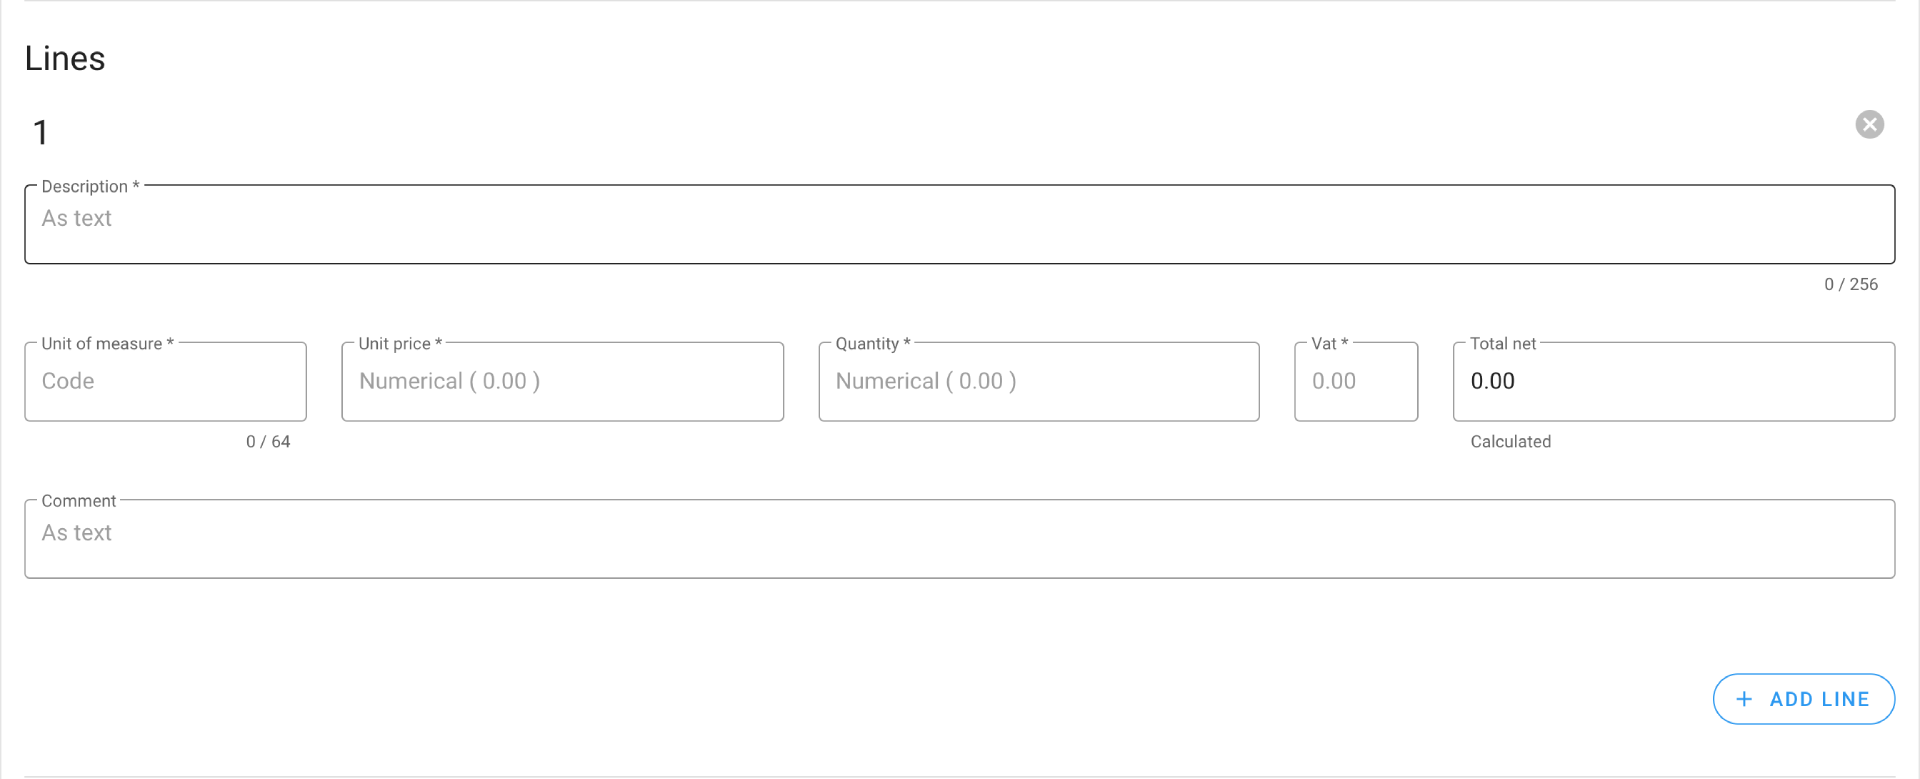Click the Vat input box

(x=1355, y=382)
